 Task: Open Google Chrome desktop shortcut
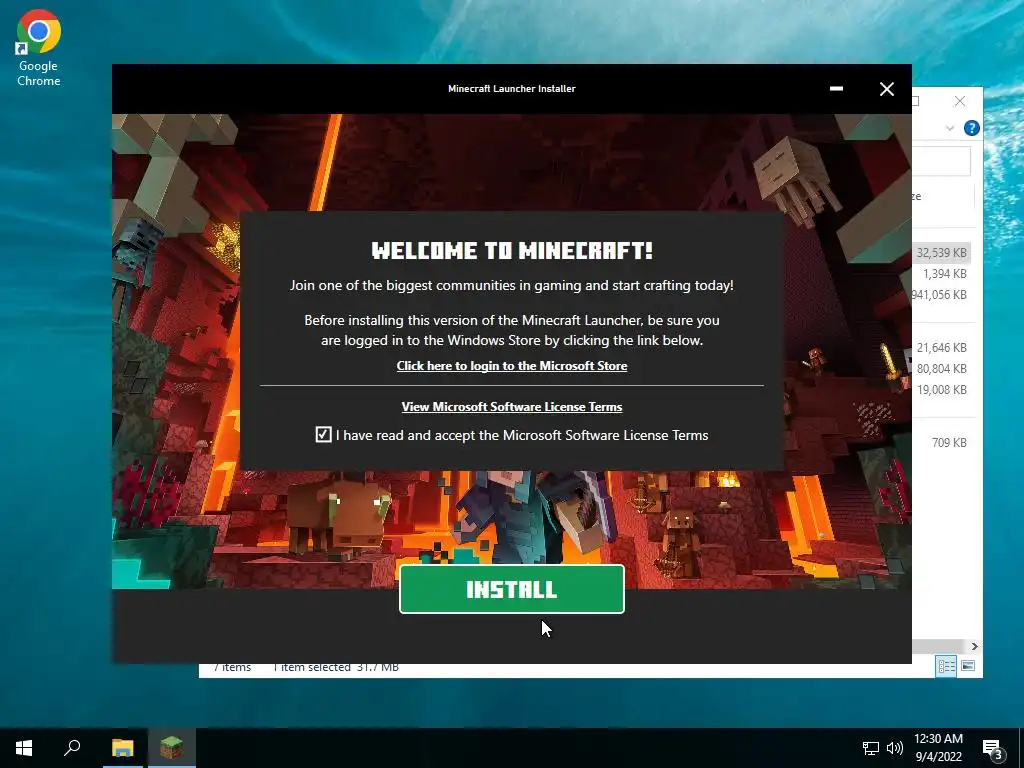tap(39, 48)
